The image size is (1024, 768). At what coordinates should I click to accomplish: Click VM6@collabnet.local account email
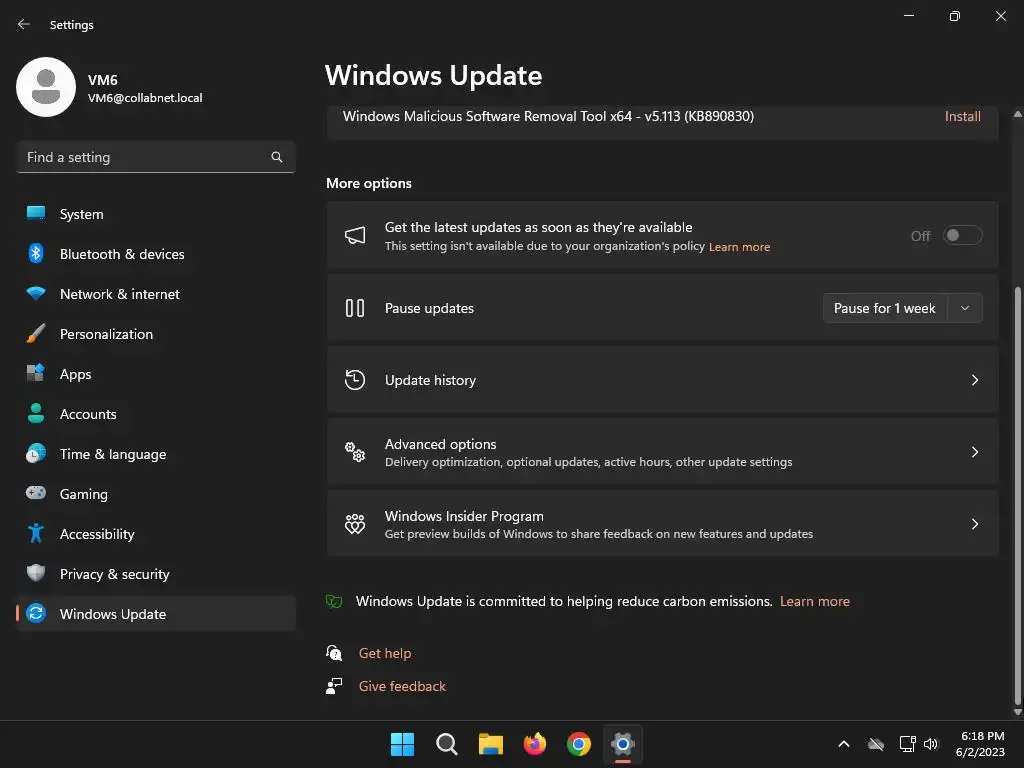pyautogui.click(x=145, y=98)
